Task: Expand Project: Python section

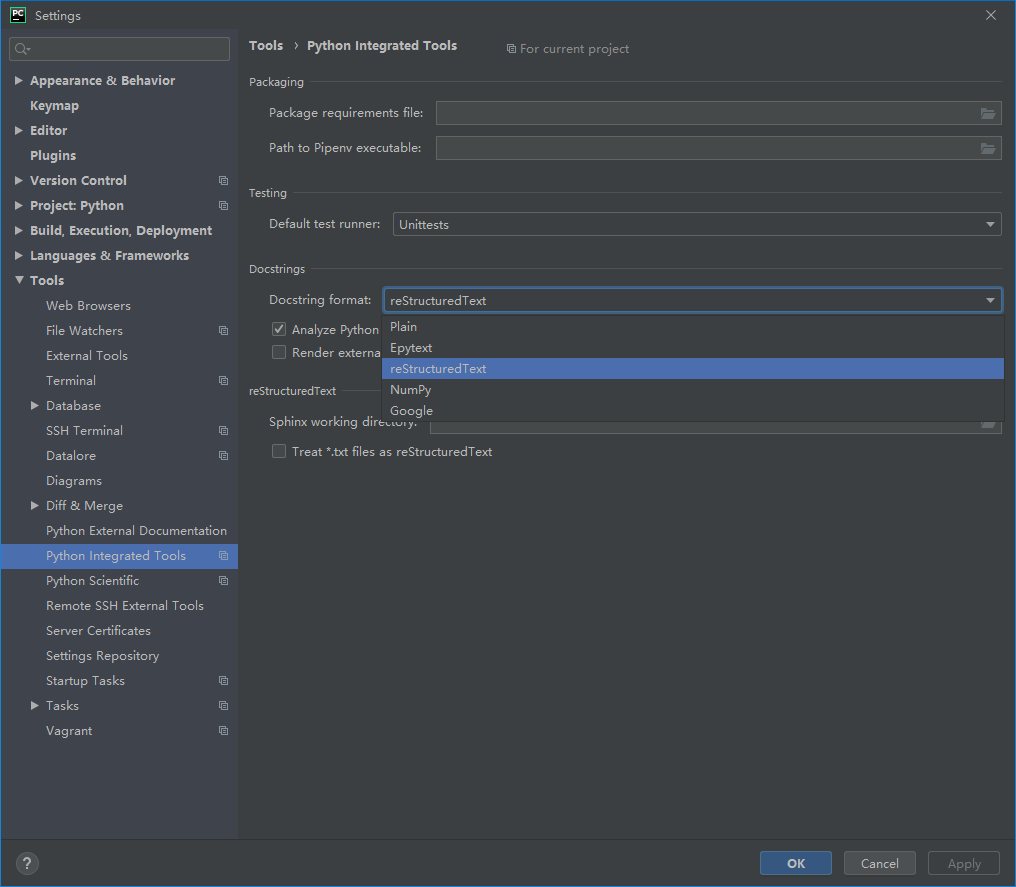Action: 19,205
